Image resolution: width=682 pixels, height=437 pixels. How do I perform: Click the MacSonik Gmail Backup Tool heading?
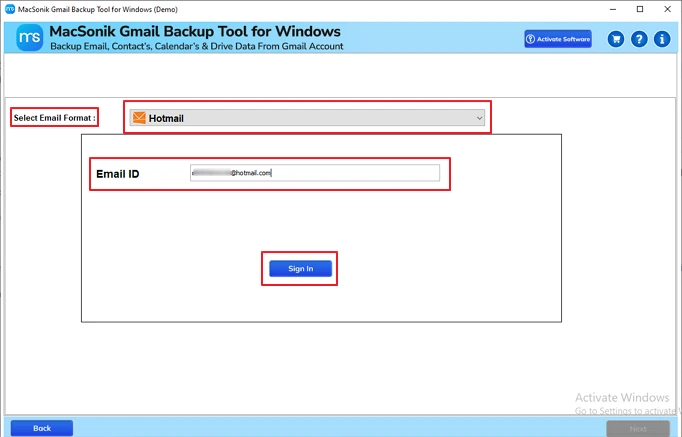pyautogui.click(x=195, y=31)
